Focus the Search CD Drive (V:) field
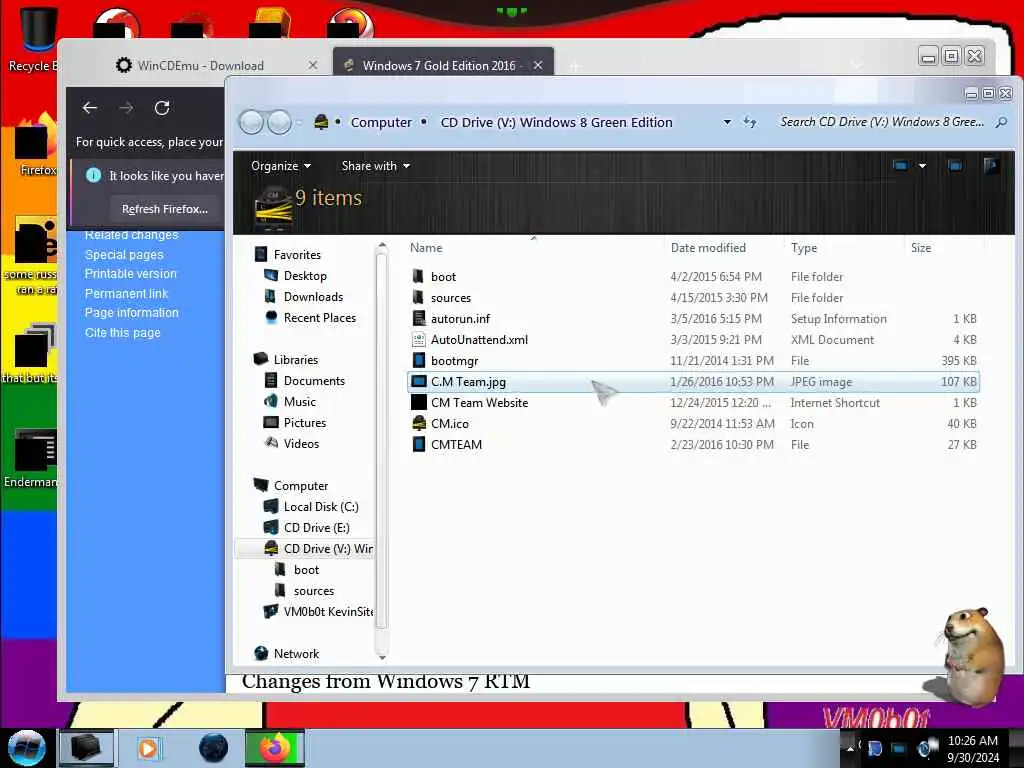 (x=882, y=122)
